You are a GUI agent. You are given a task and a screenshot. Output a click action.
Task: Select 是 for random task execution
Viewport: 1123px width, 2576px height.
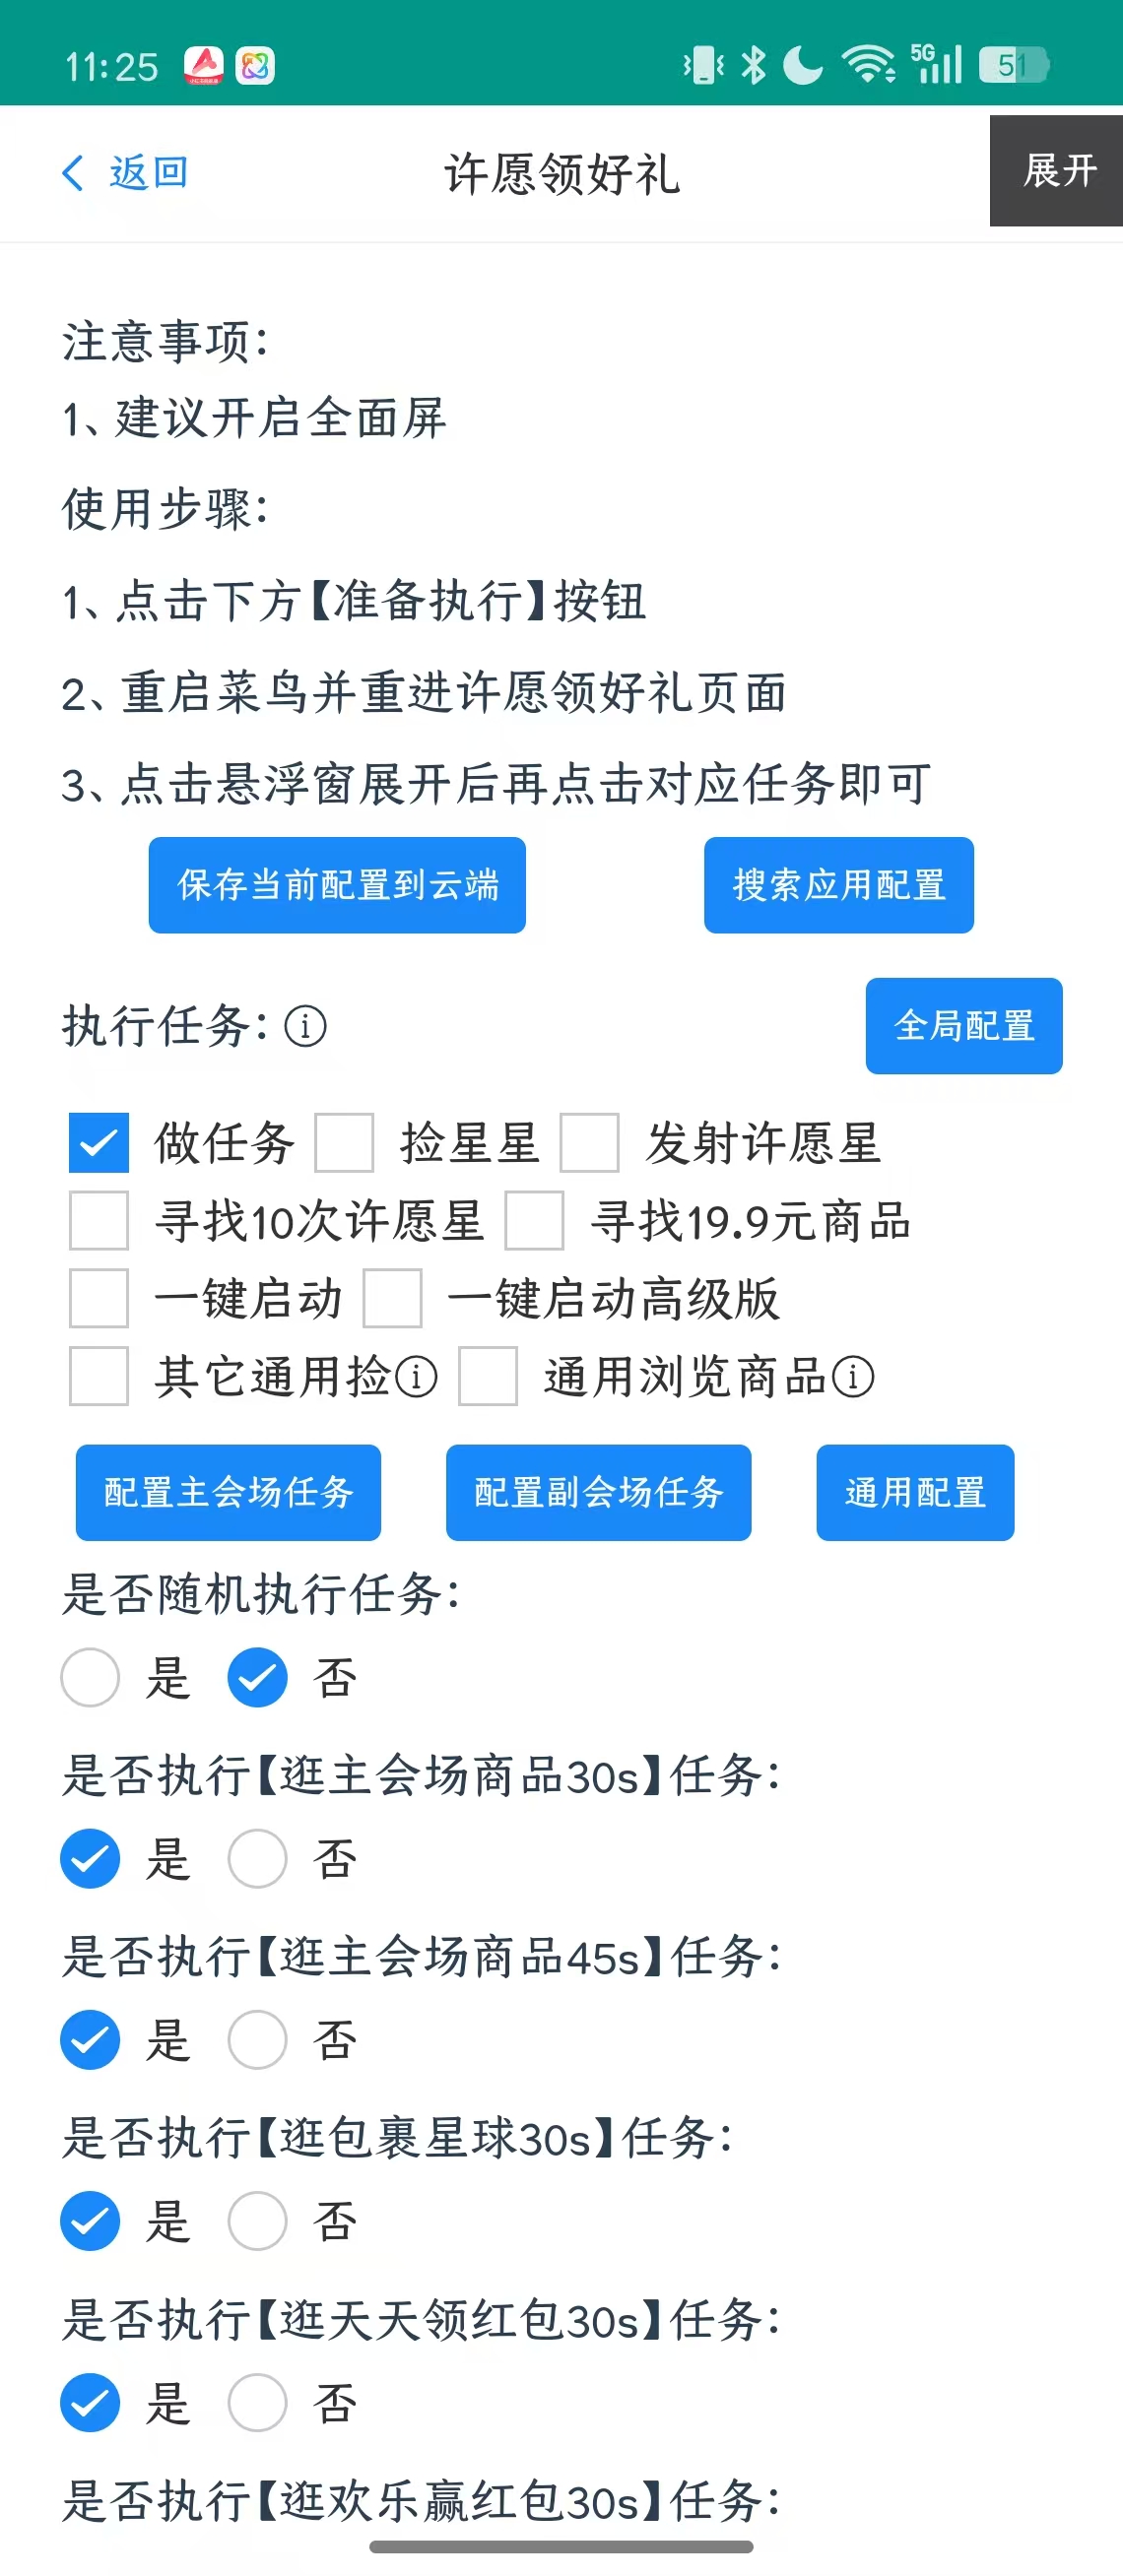coord(90,1677)
